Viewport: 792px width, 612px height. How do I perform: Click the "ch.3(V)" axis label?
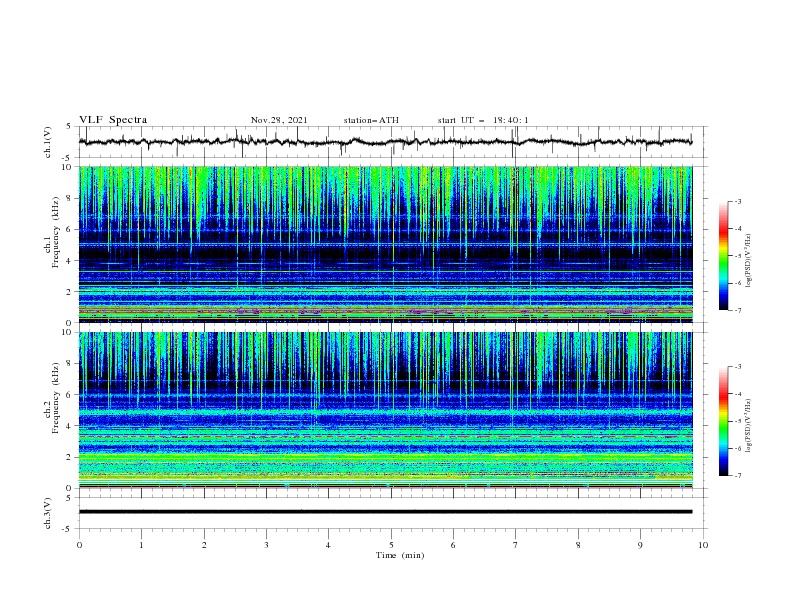tap(48, 513)
